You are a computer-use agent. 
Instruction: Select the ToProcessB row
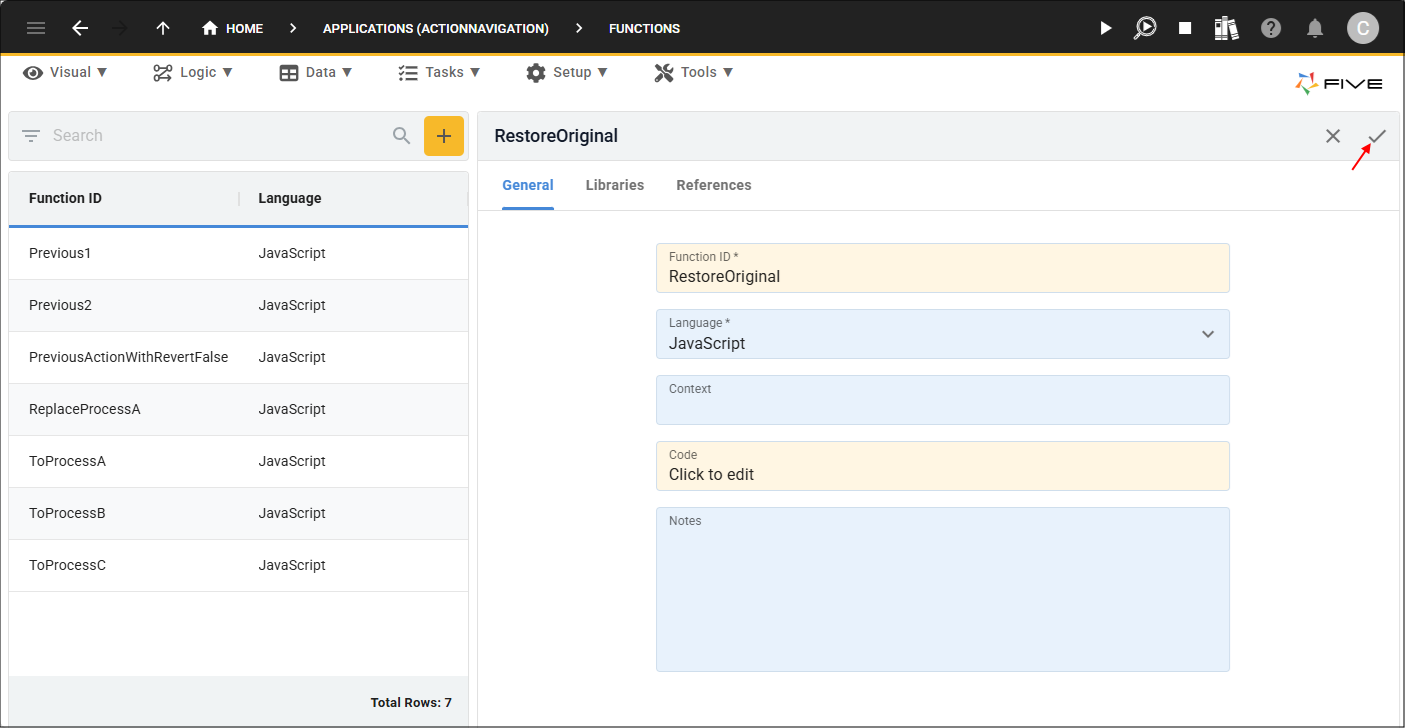(x=238, y=514)
